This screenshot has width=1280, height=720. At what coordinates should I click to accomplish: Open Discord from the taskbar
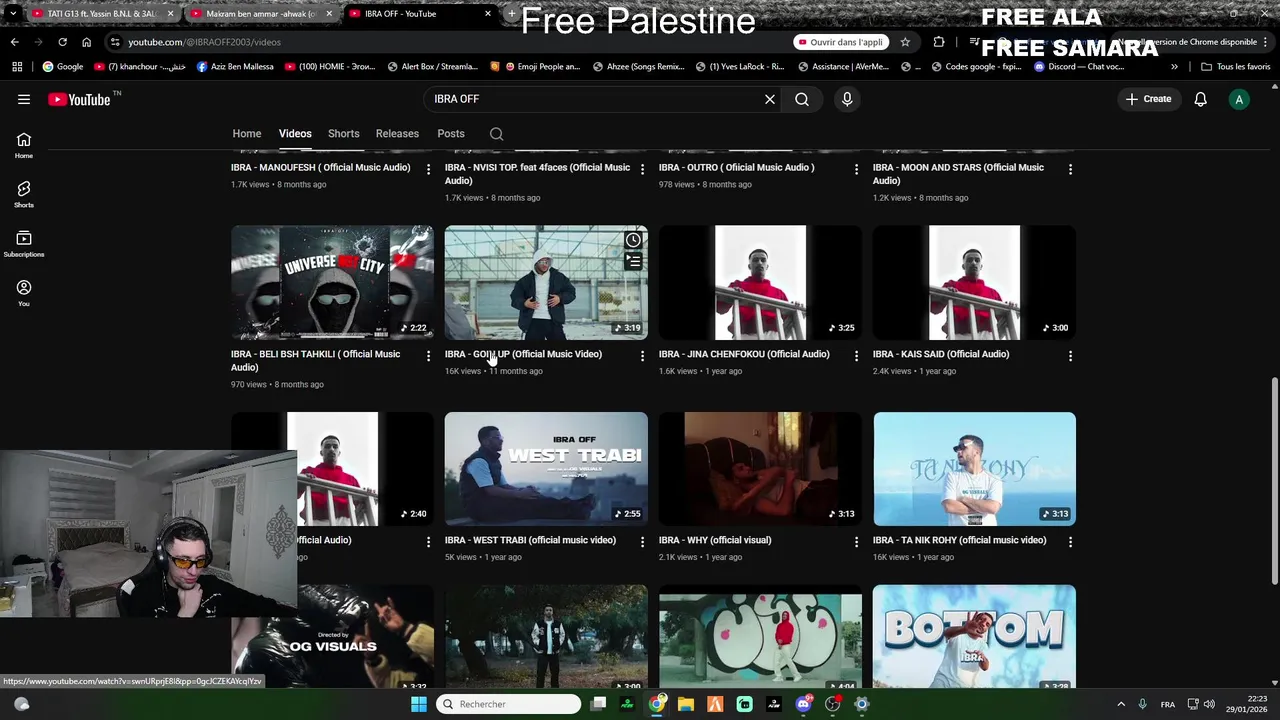click(803, 704)
